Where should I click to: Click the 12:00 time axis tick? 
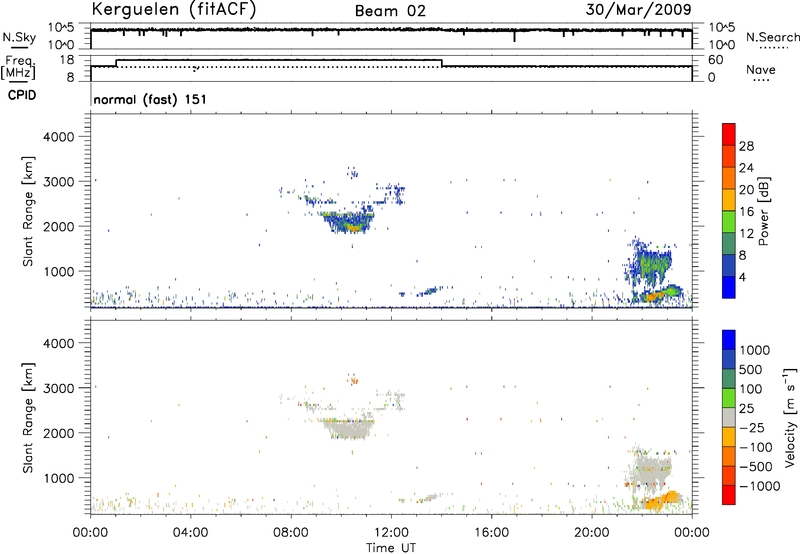(391, 533)
